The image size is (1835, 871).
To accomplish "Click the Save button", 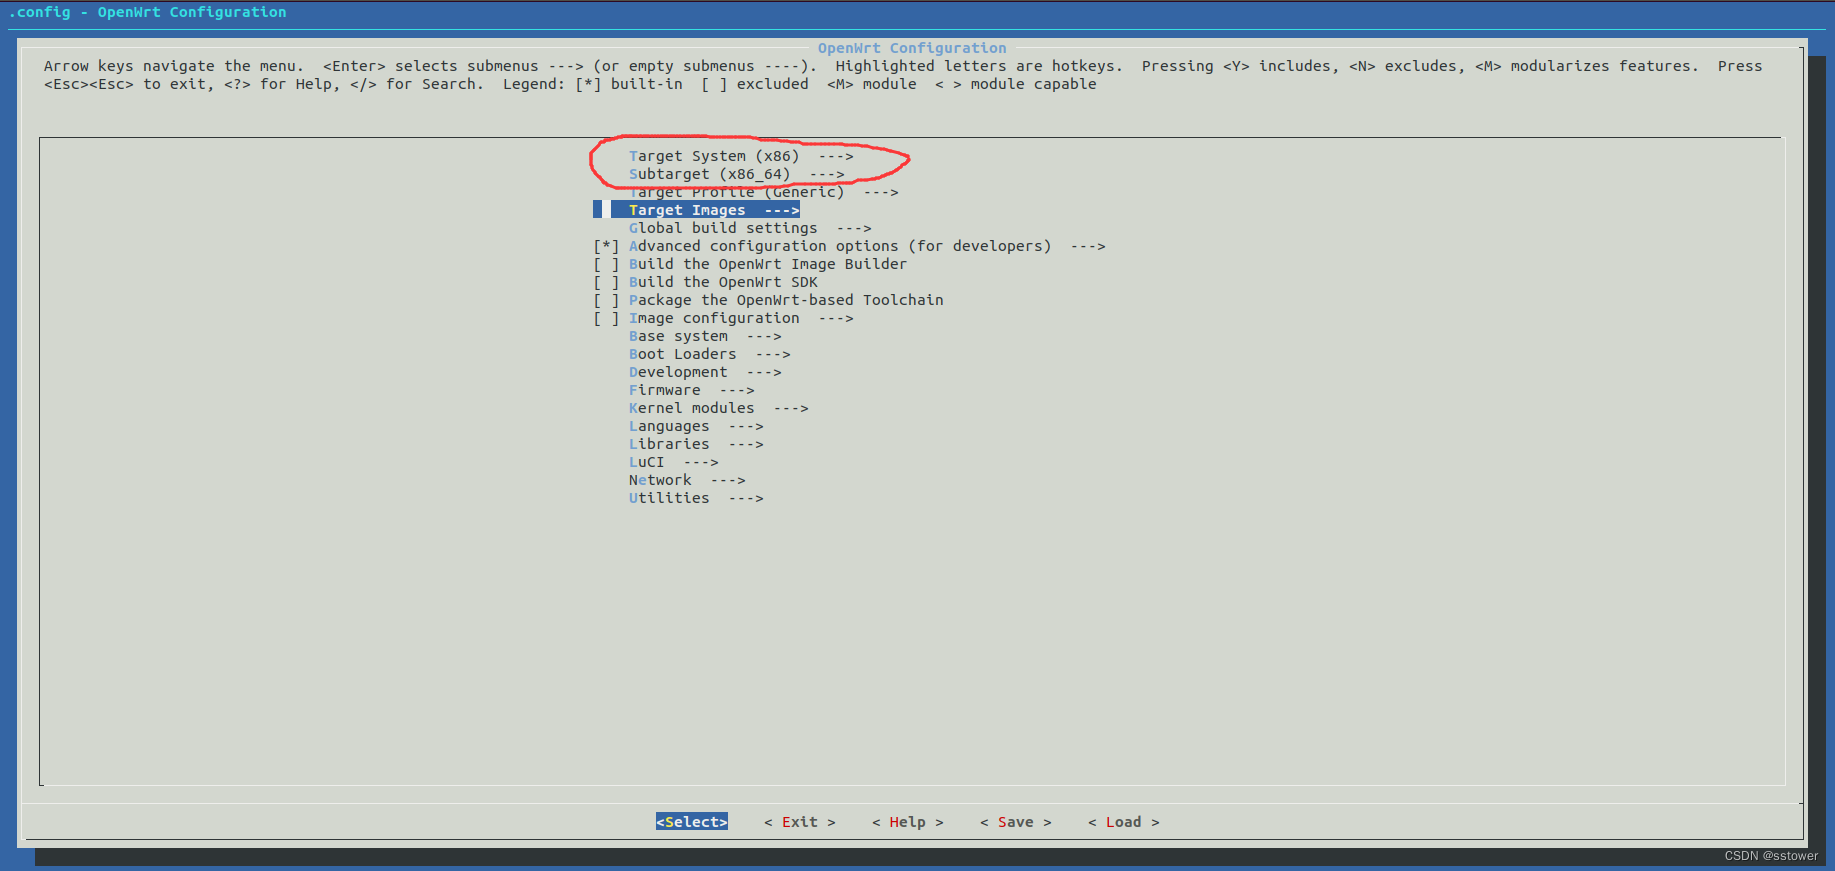I will coord(1016,822).
